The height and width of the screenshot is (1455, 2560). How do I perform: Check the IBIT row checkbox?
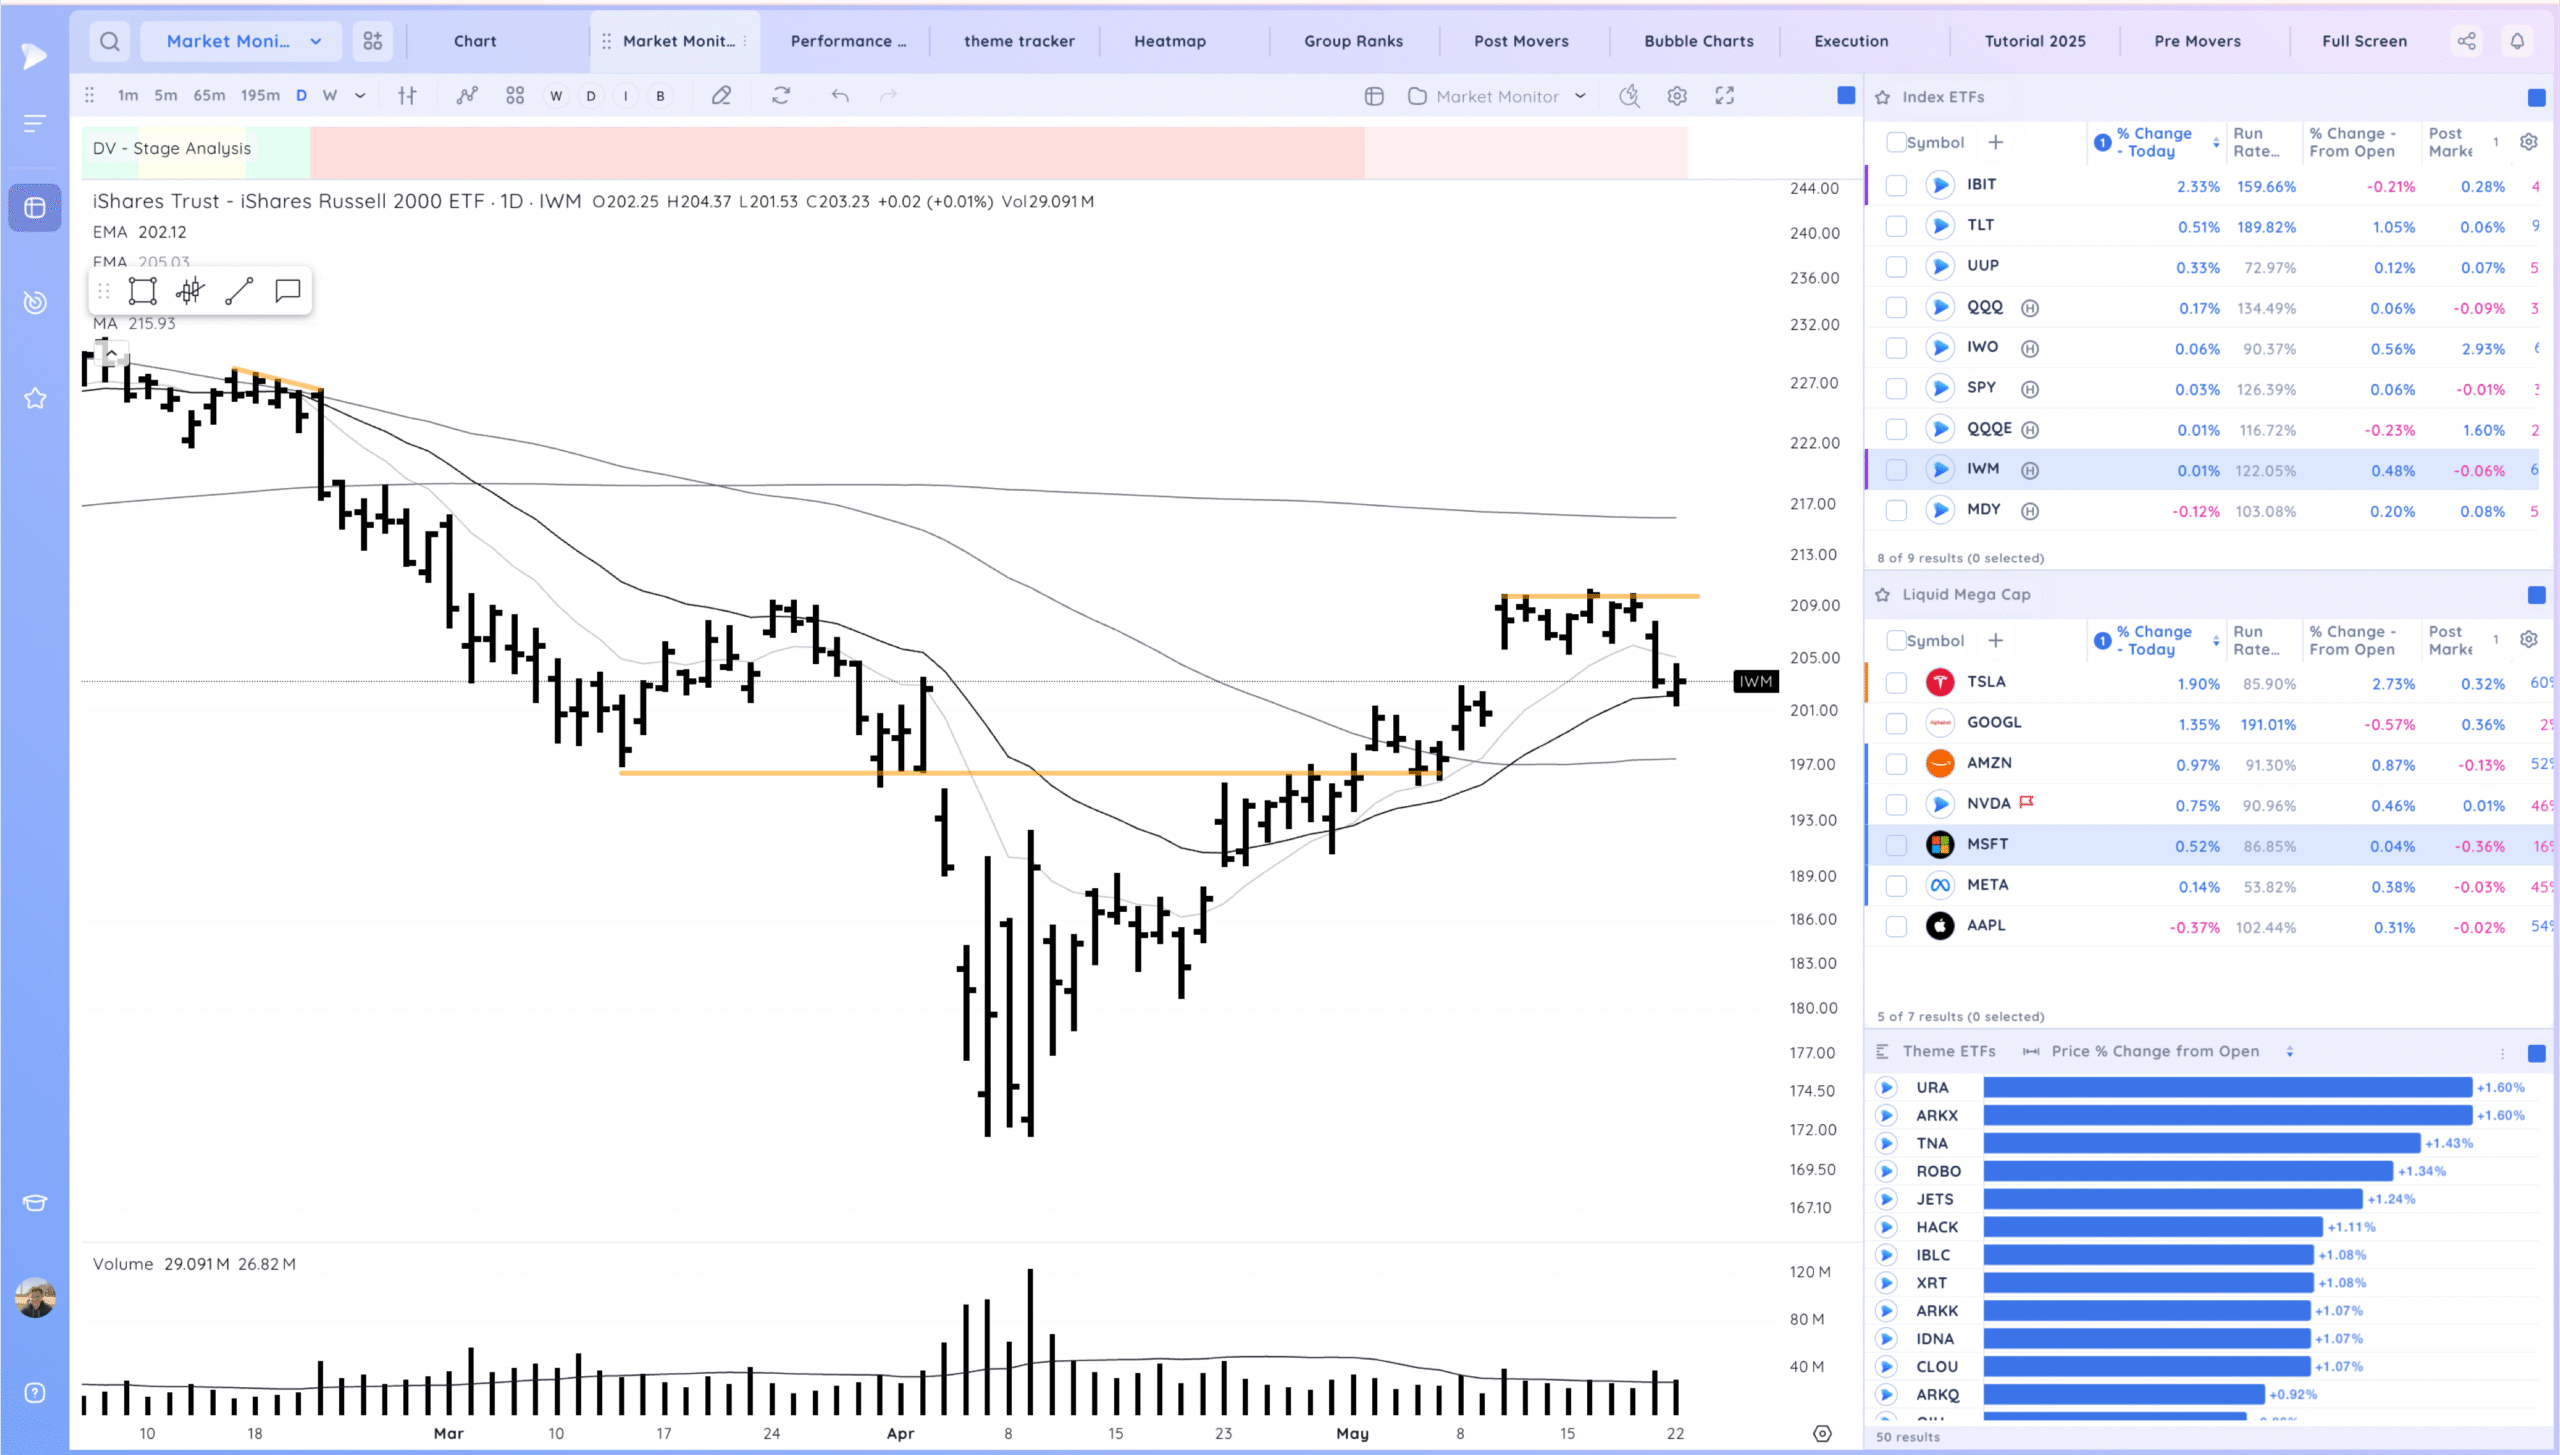click(x=1896, y=186)
